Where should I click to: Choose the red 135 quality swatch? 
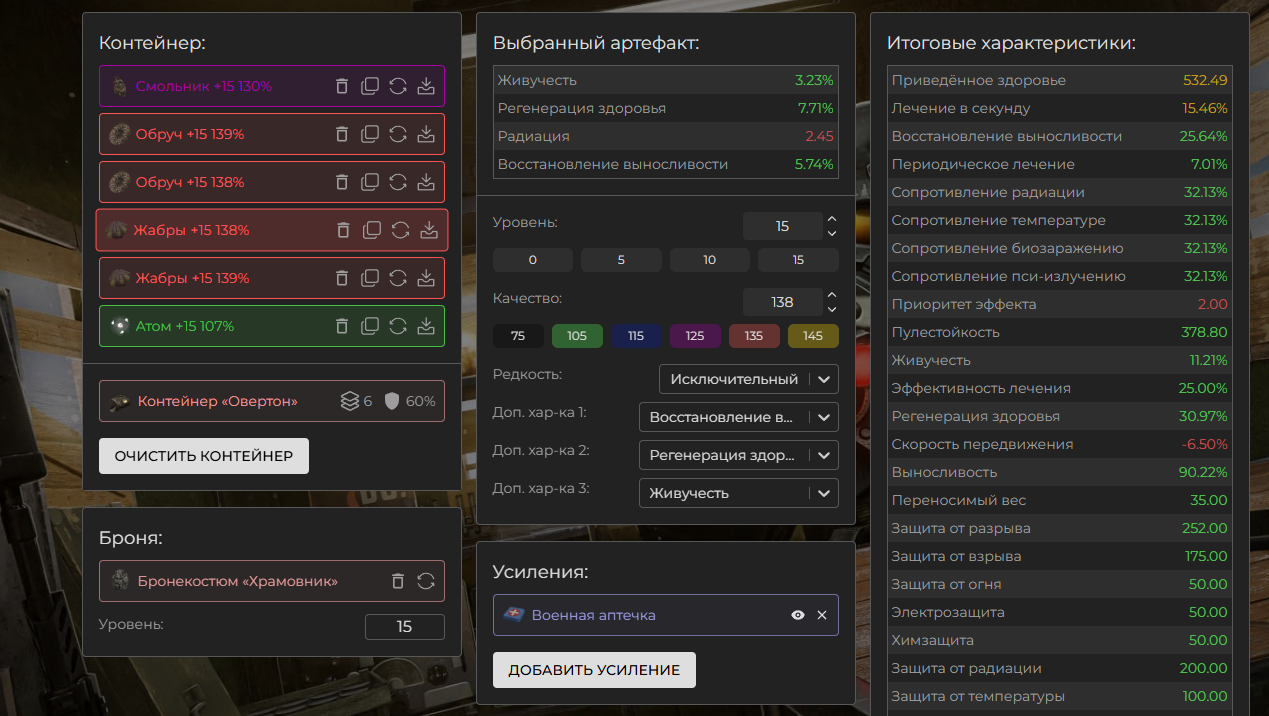pyautogui.click(x=754, y=336)
